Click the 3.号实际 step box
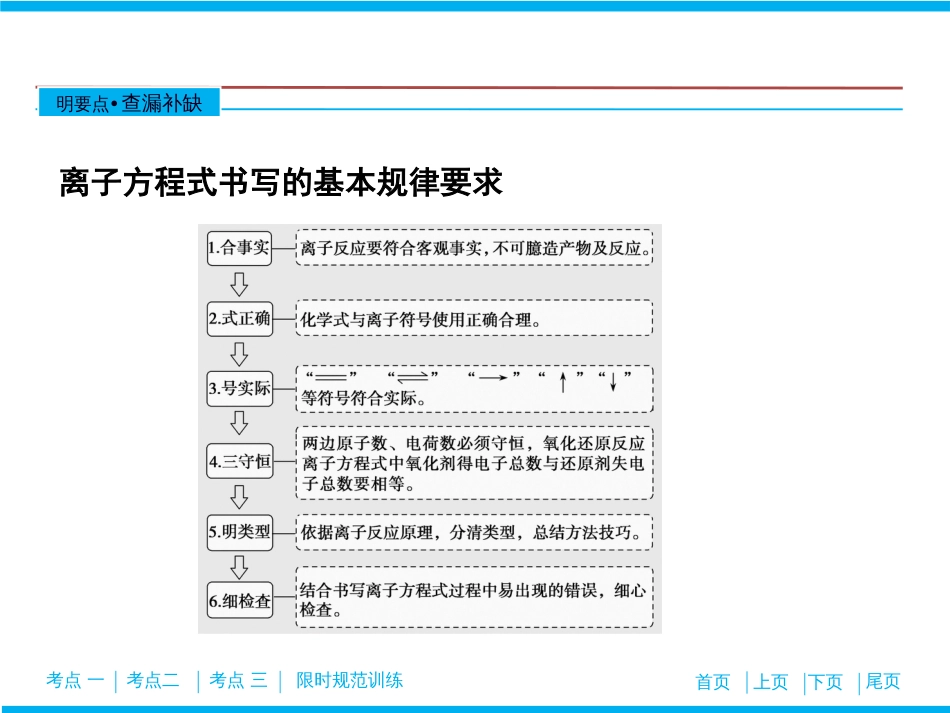950x713 pixels. 239,389
